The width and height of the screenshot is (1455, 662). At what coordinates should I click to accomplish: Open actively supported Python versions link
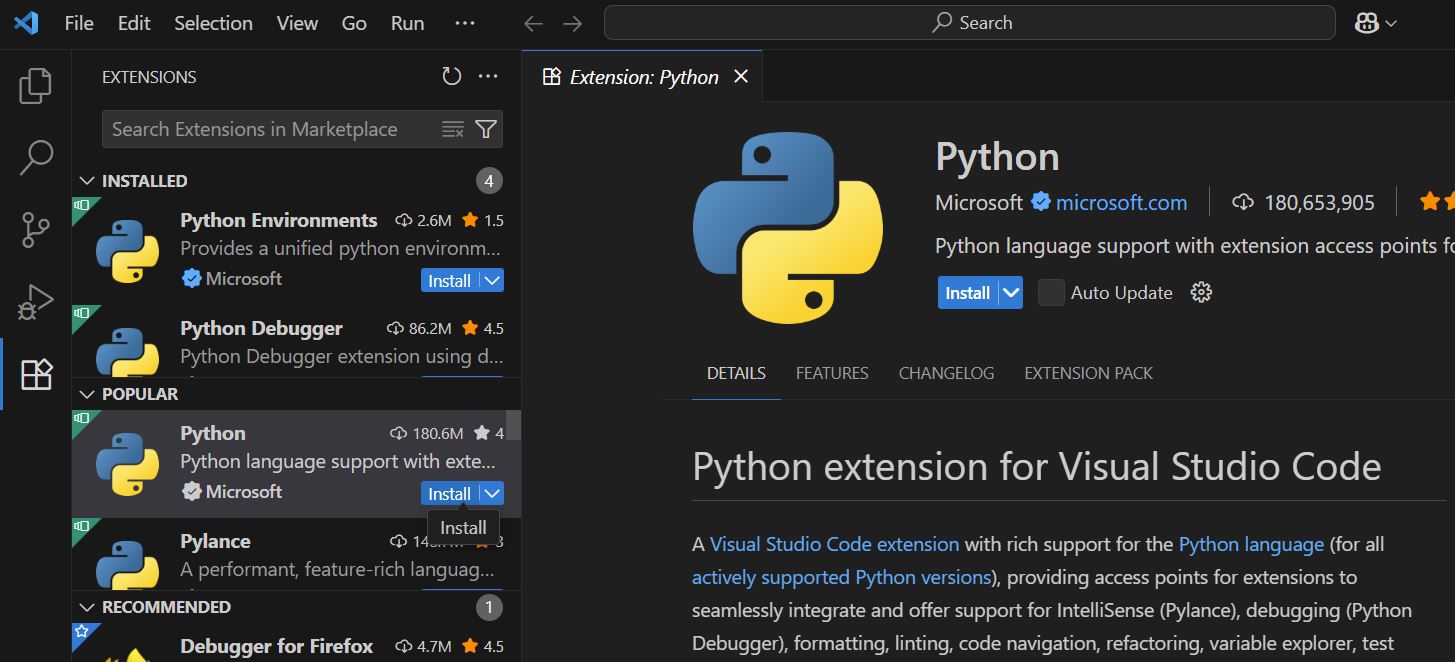[841, 577]
